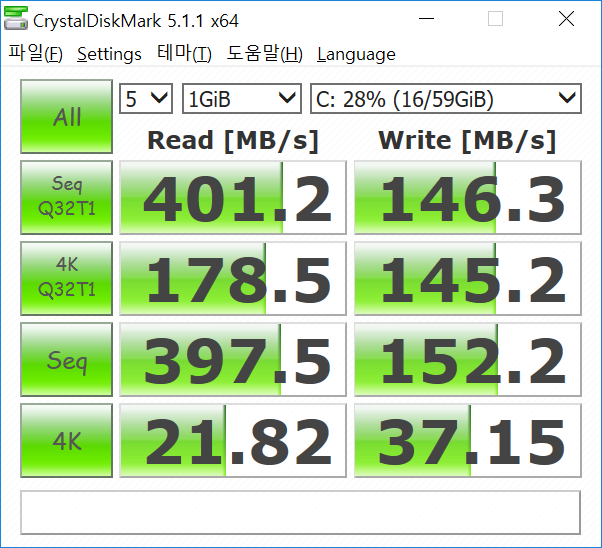This screenshot has width=602, height=548.
Task: Select the 4K write value 37.15
Action: 468,440
